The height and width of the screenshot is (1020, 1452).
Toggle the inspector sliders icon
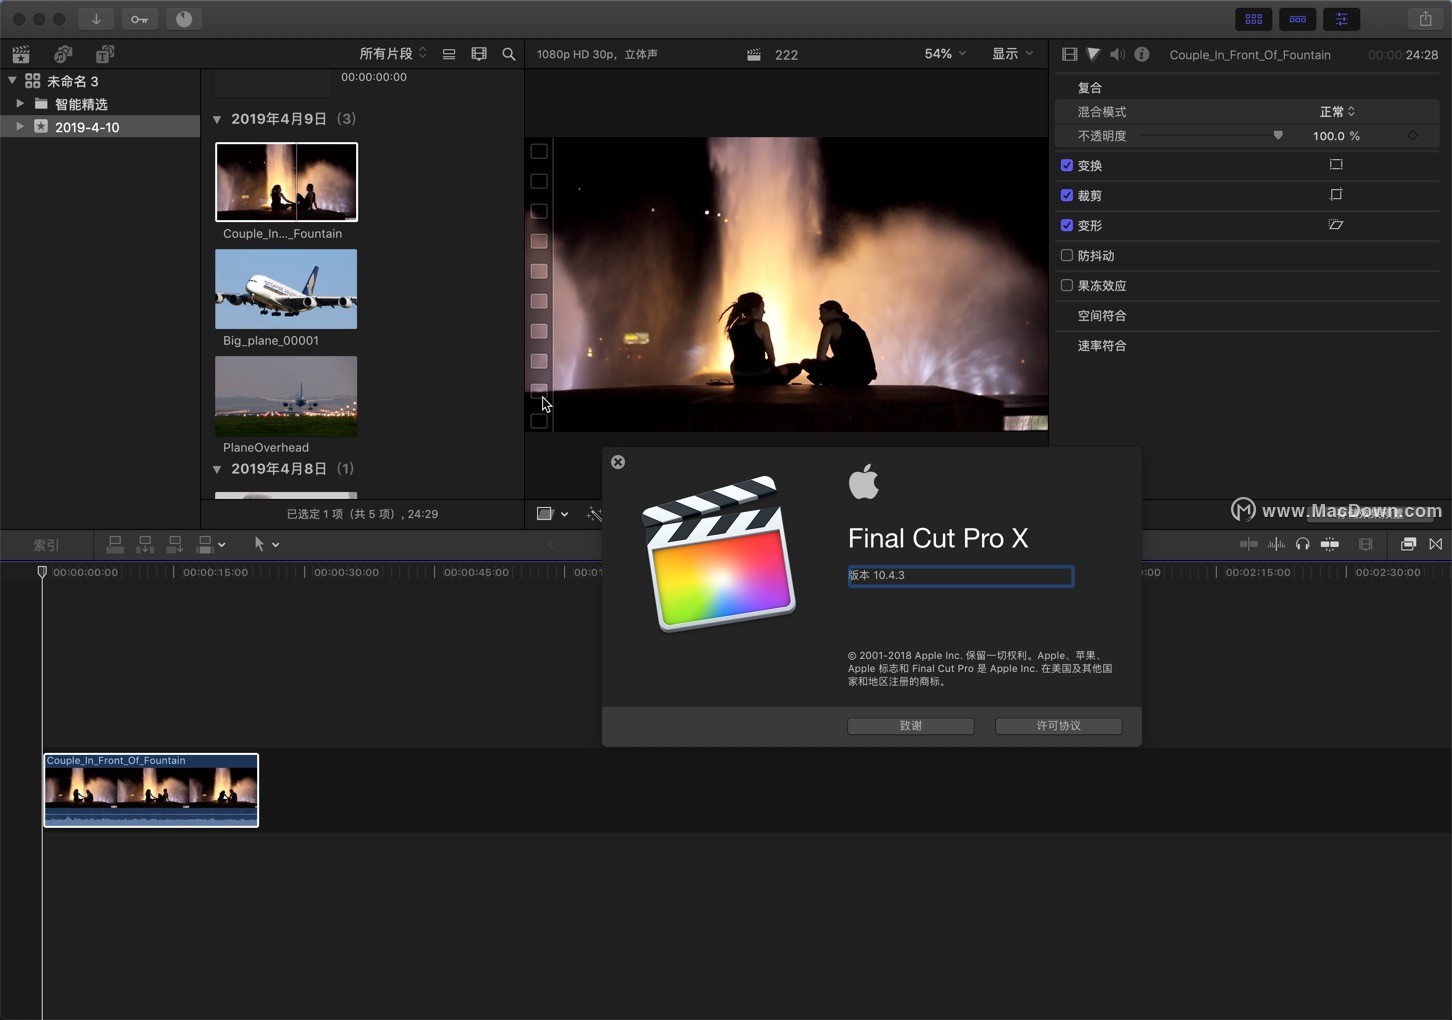1341,19
